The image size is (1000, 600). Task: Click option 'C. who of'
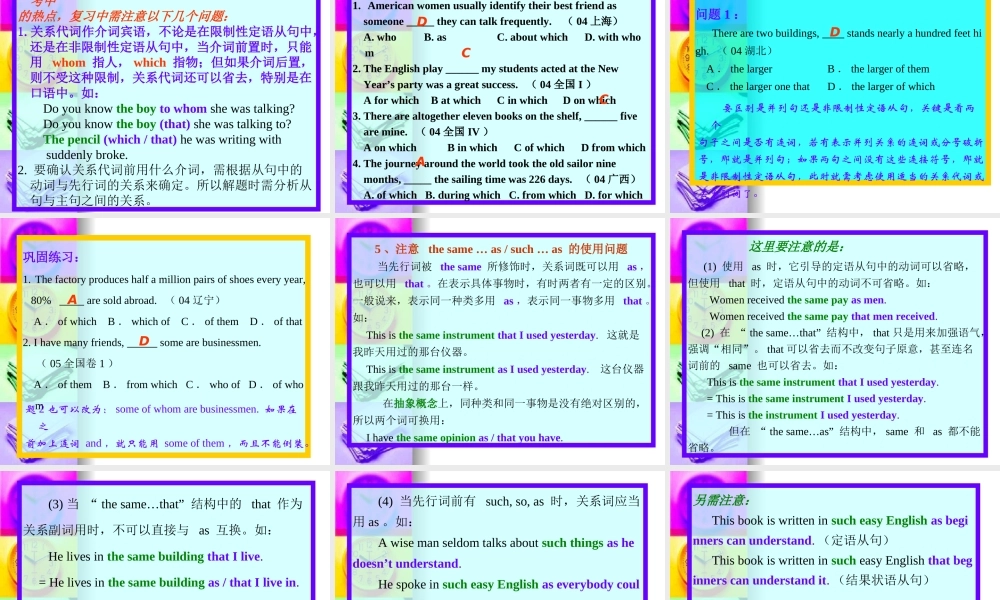(213, 384)
